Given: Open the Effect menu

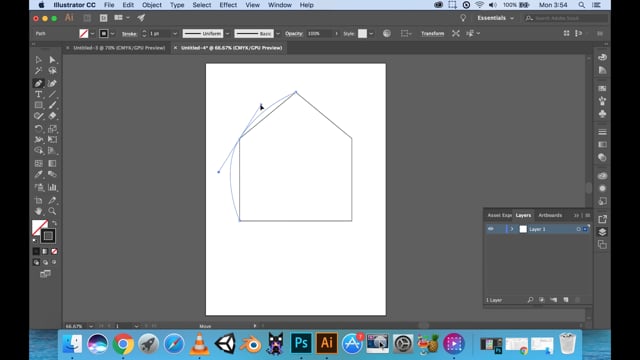Looking at the screenshot, I should tap(228, 5).
